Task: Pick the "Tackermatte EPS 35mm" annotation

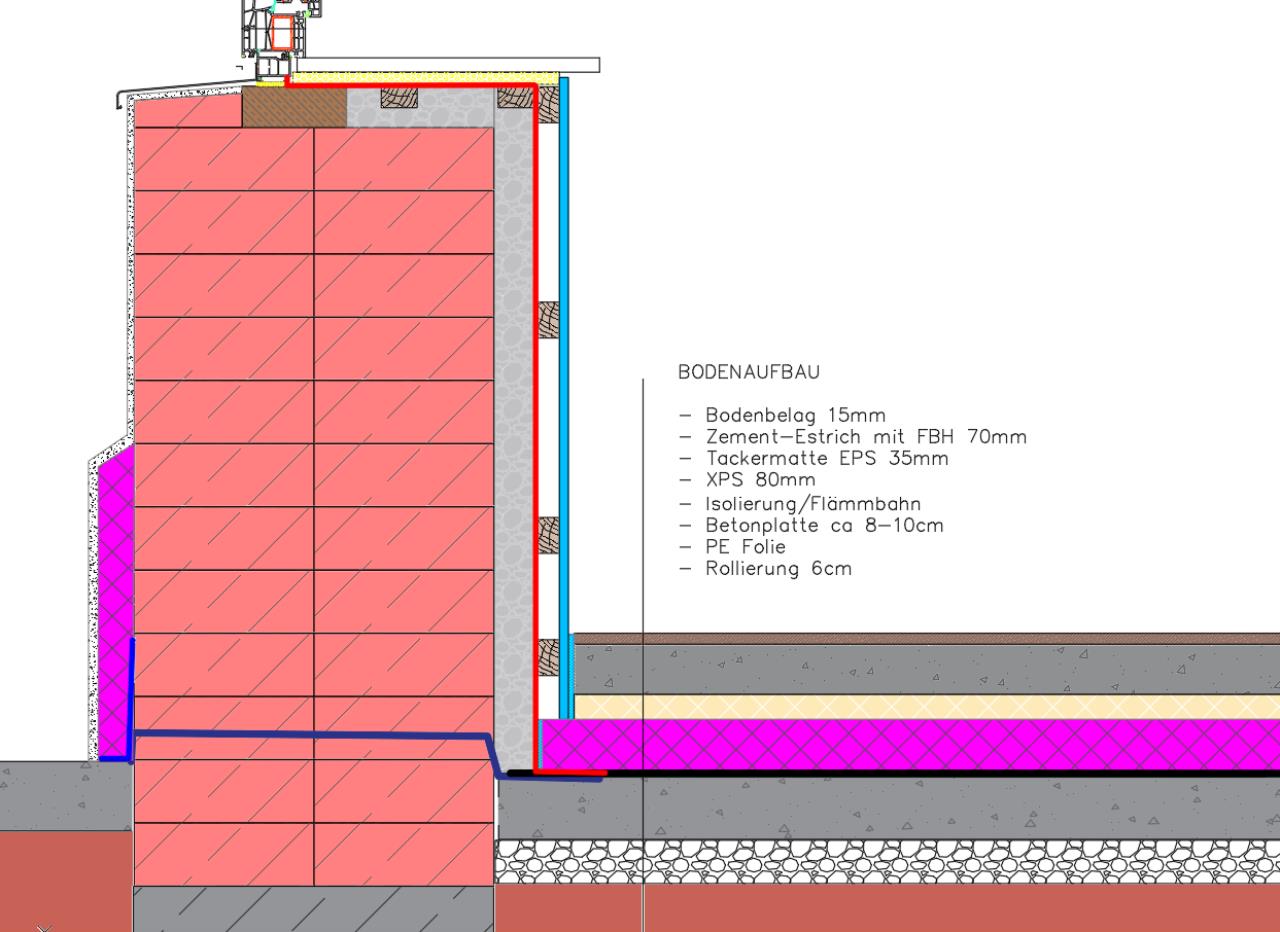Action: tap(826, 459)
